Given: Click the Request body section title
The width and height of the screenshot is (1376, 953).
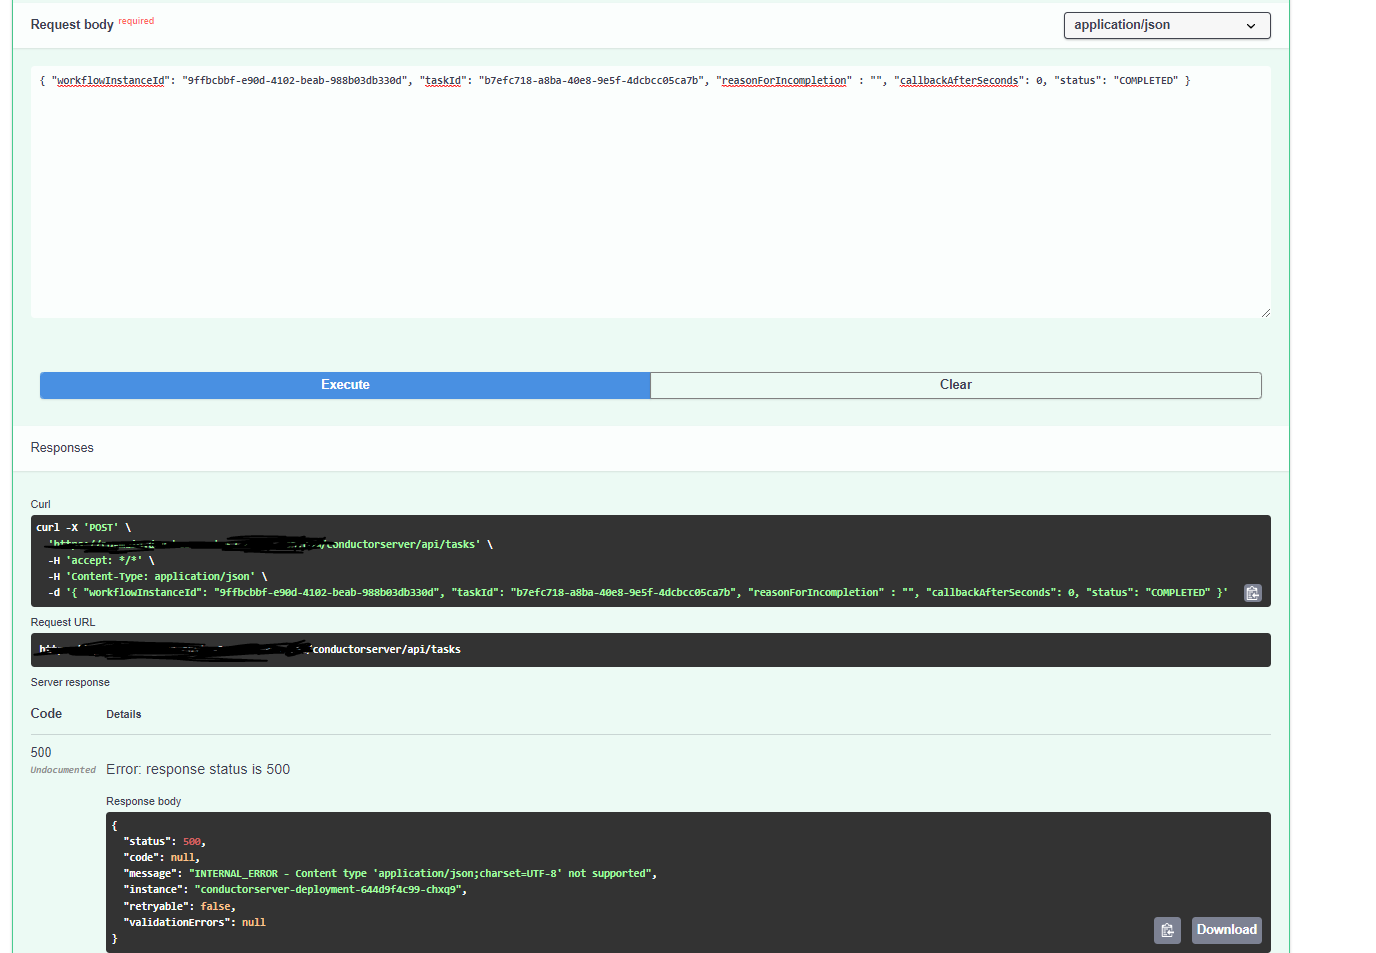Looking at the screenshot, I should pos(71,24).
